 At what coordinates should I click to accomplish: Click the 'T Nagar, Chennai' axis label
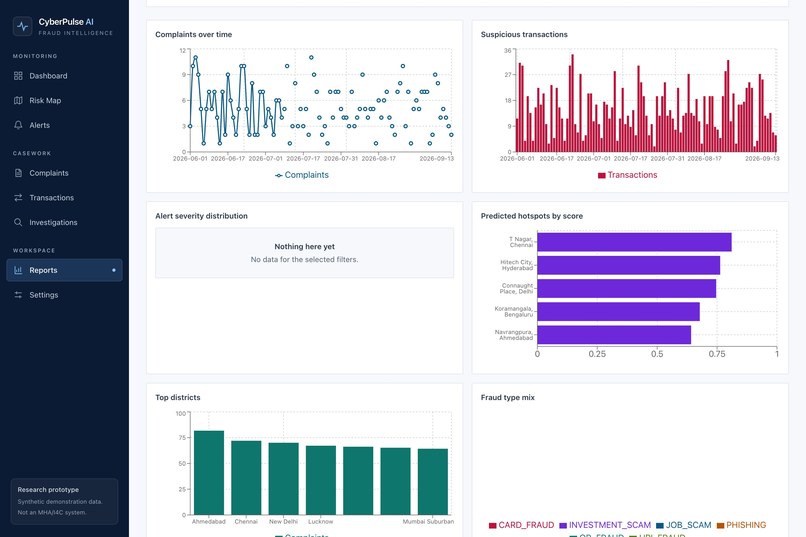pos(521,242)
